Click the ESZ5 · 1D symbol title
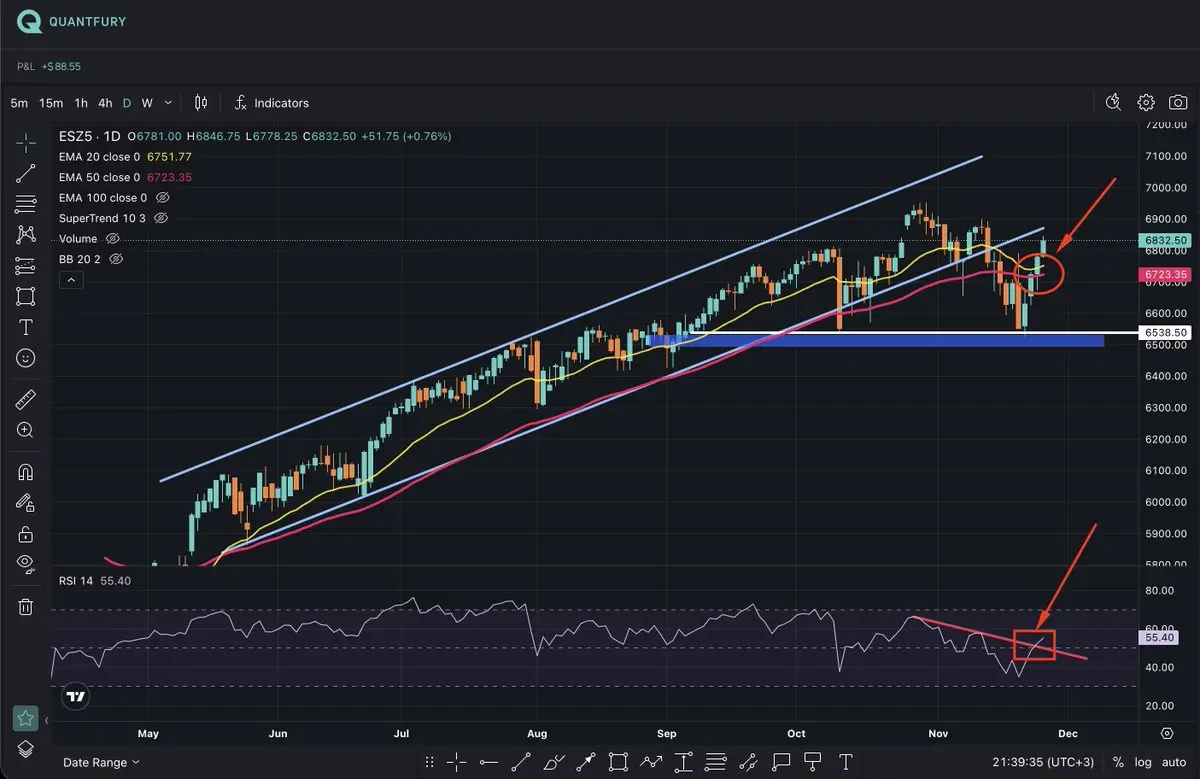This screenshot has height=779, width=1200. pyautogui.click(x=91, y=136)
